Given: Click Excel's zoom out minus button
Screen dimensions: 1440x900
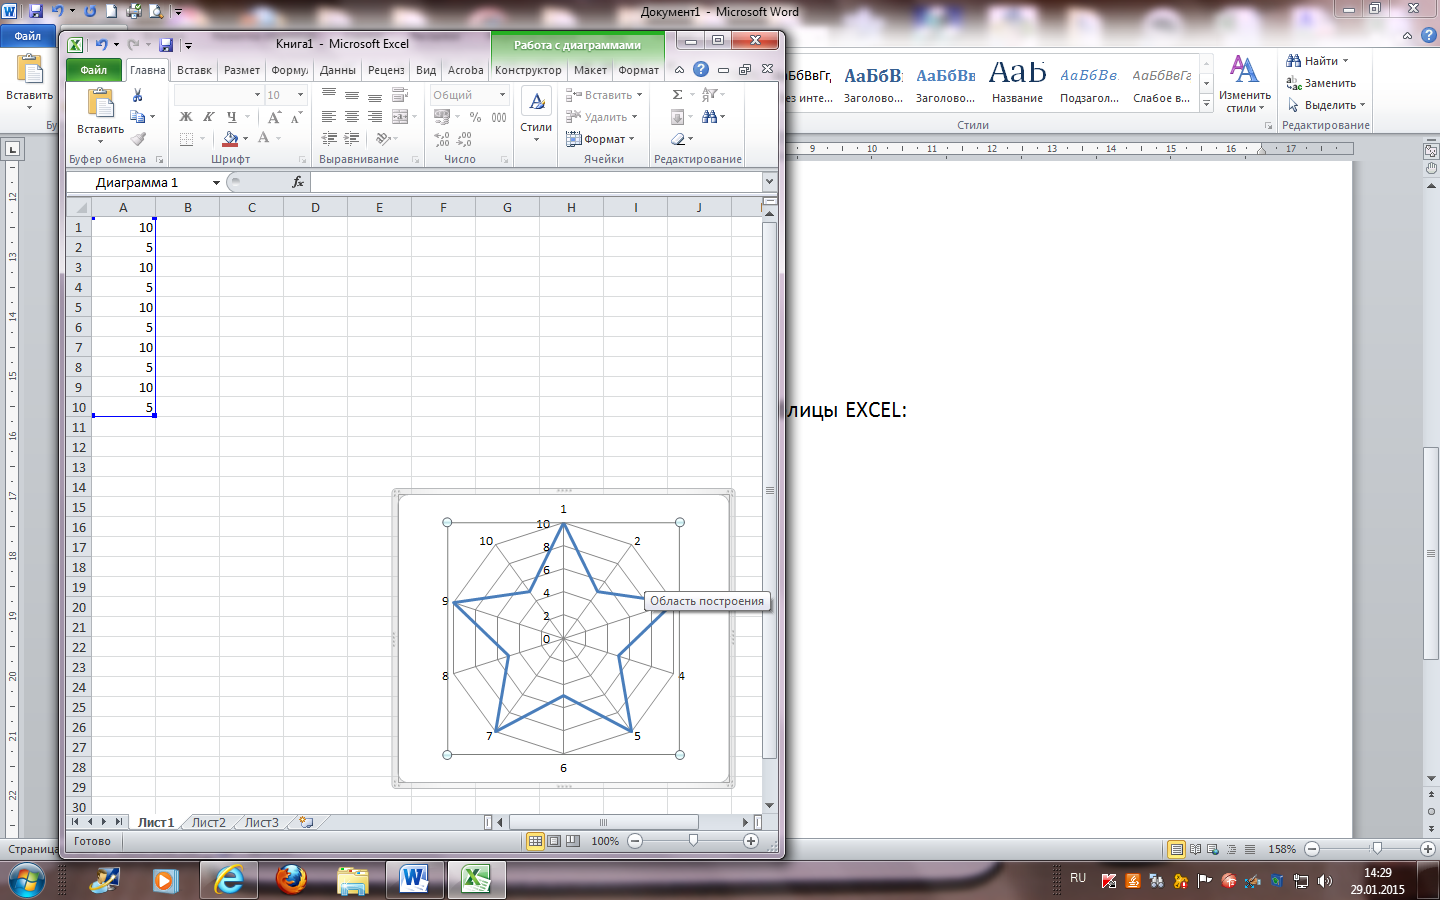Looking at the screenshot, I should click(x=635, y=841).
